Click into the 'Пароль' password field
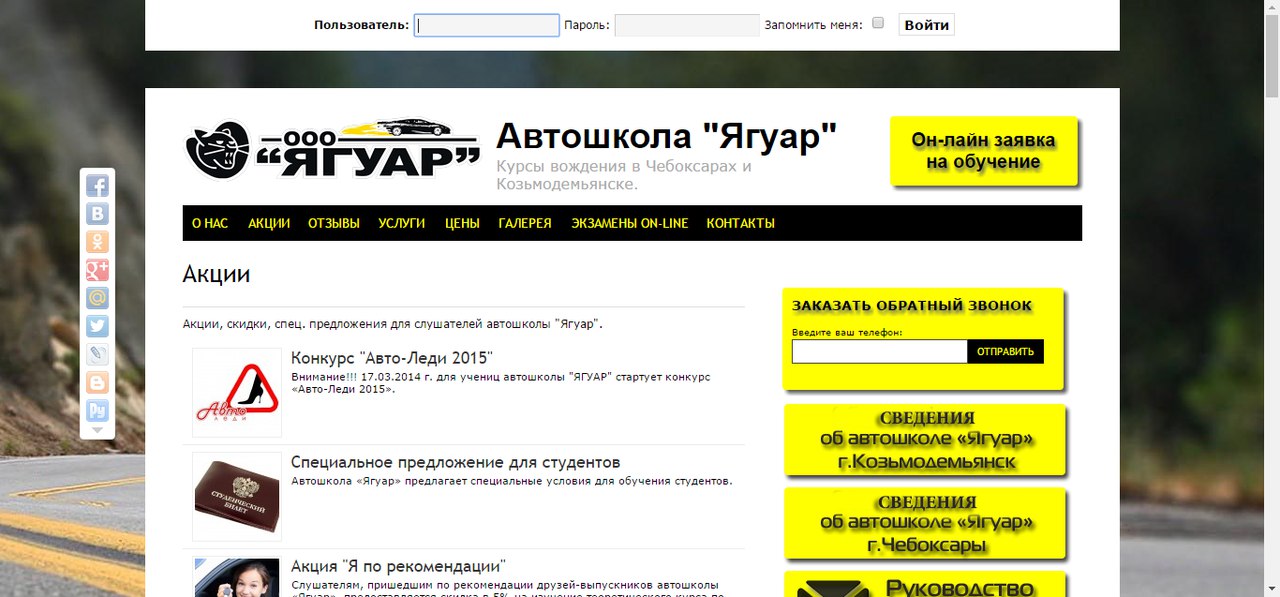Viewport: 1280px width, 597px height. 687,25
